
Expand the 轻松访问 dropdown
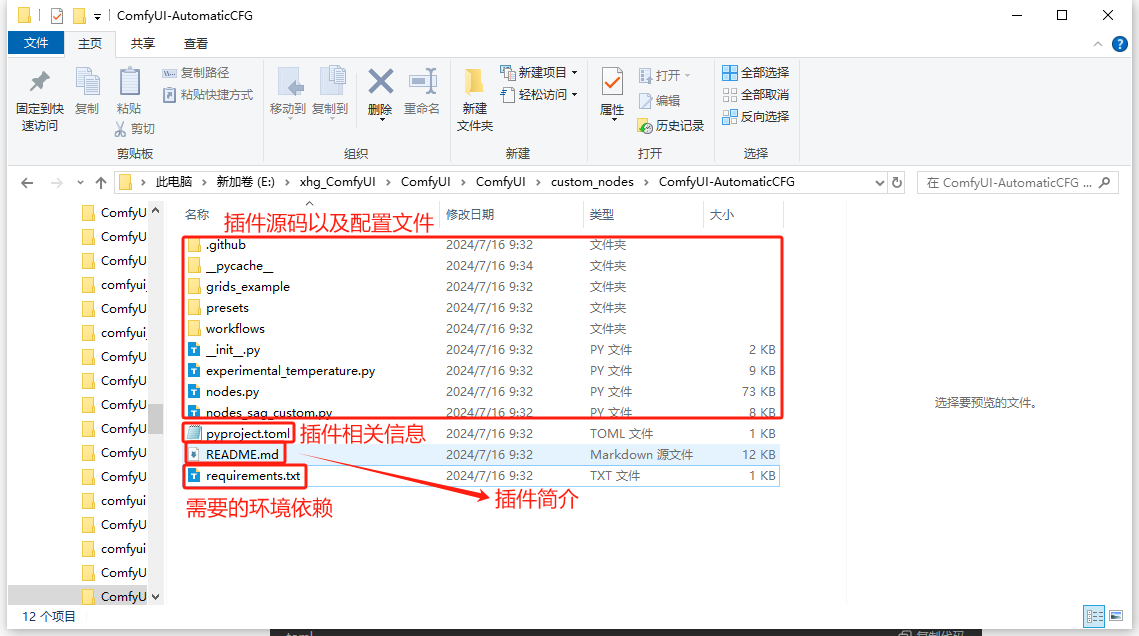point(574,95)
